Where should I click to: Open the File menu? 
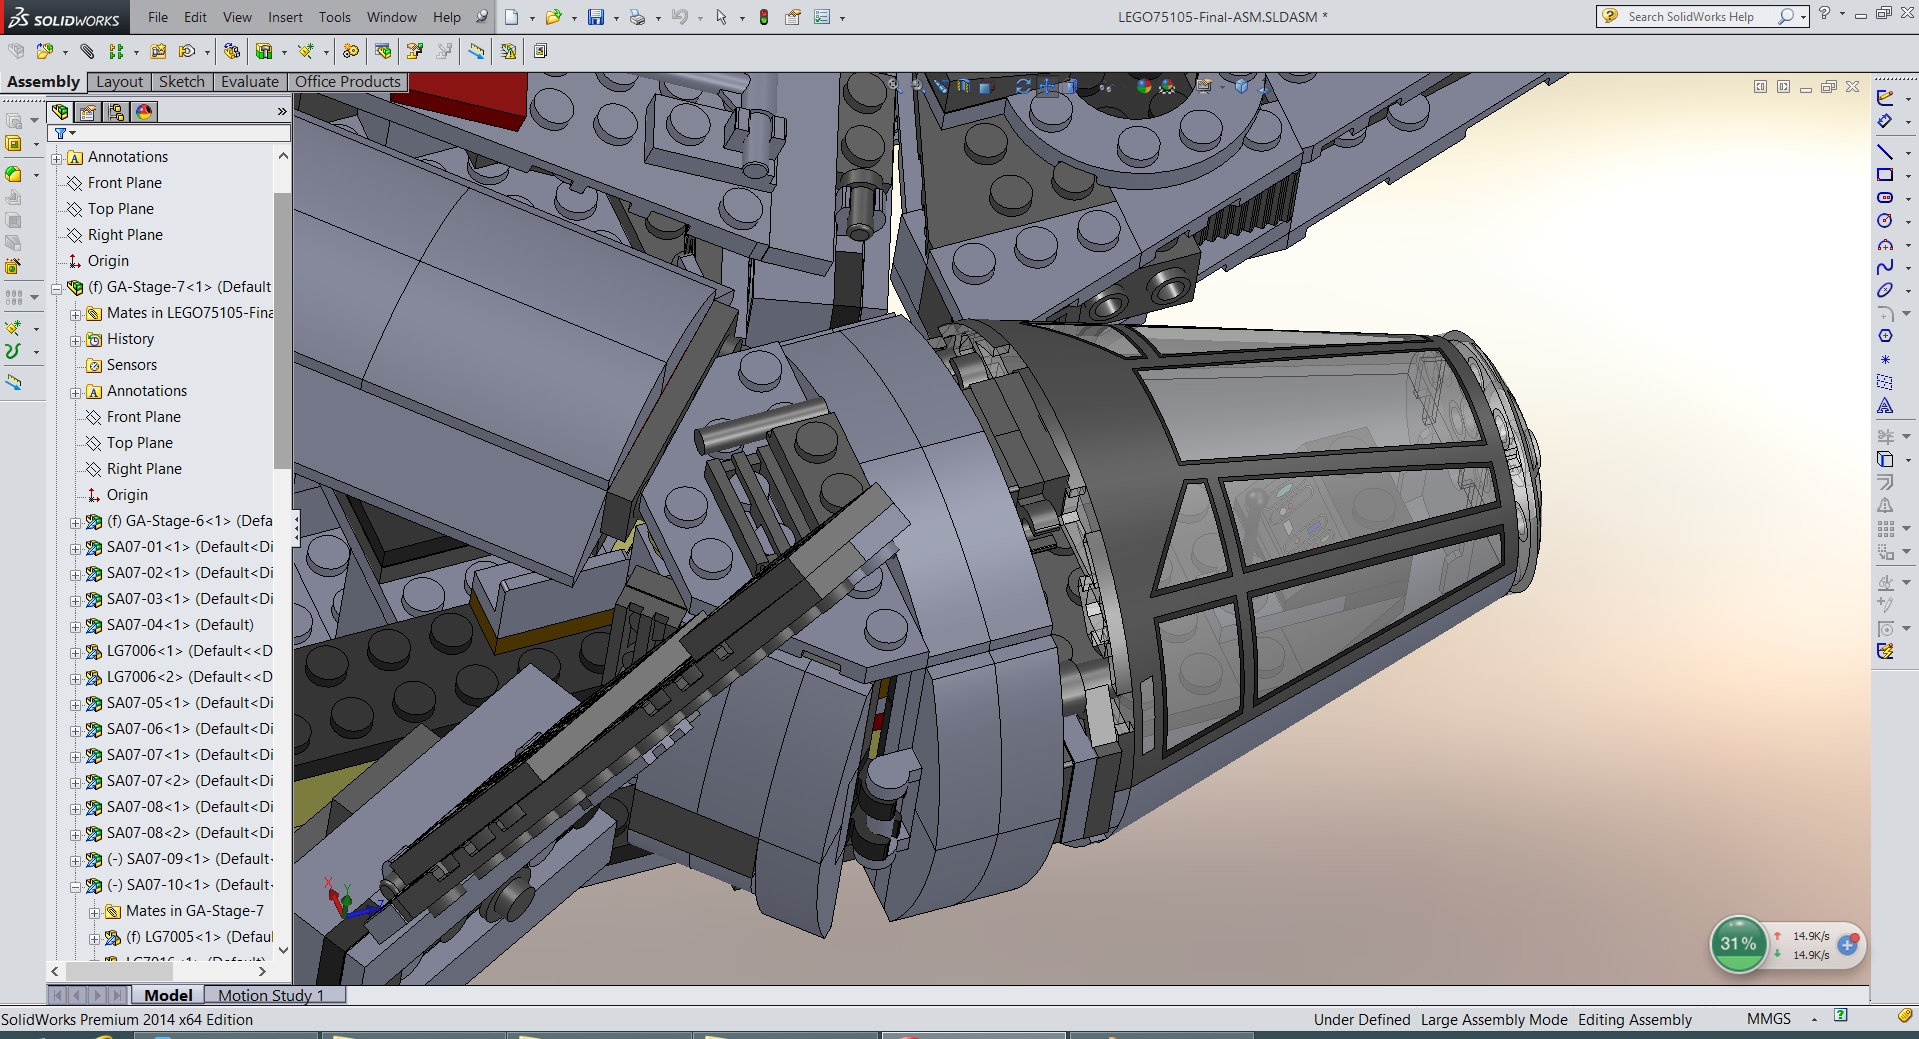(158, 17)
